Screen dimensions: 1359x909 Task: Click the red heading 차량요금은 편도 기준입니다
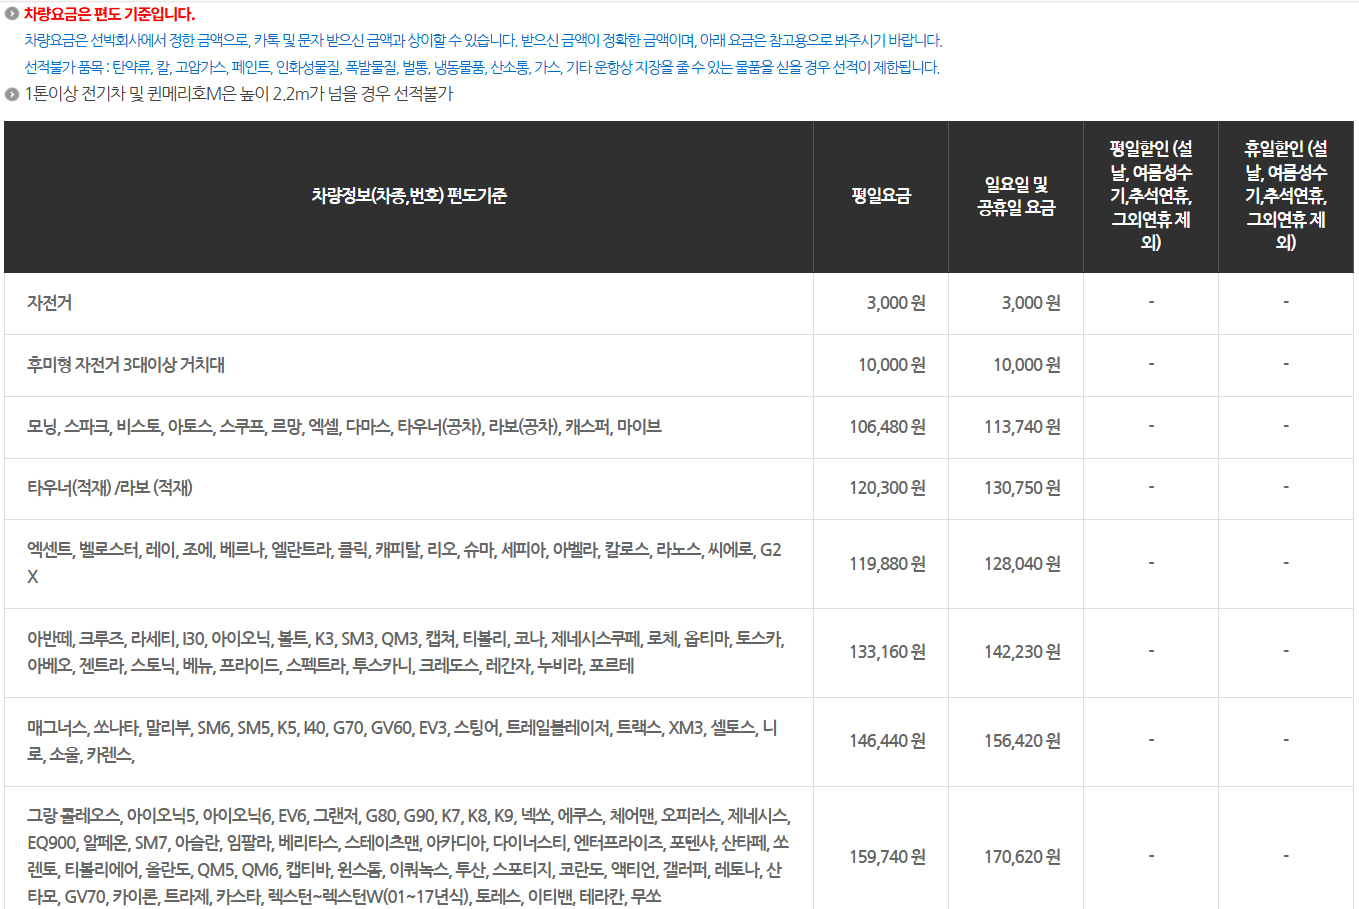tap(110, 15)
